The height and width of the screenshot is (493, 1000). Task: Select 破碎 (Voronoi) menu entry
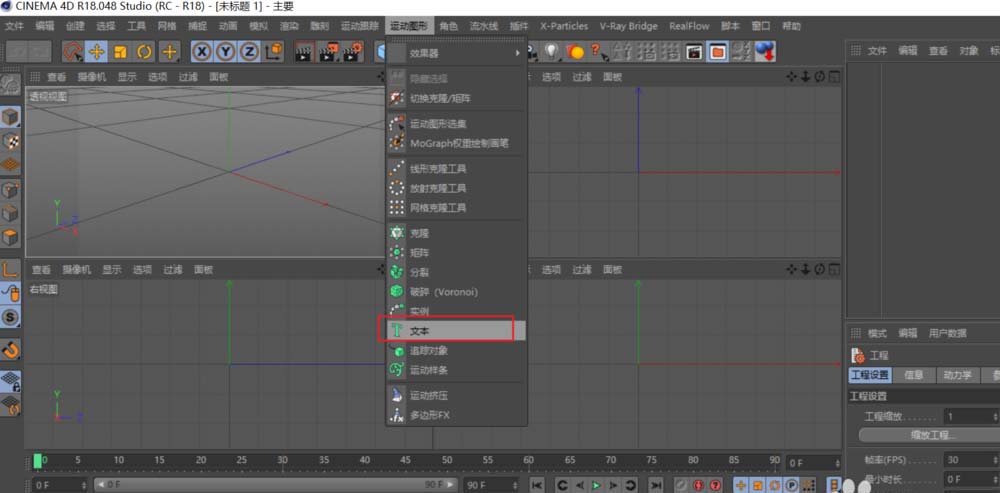point(456,291)
